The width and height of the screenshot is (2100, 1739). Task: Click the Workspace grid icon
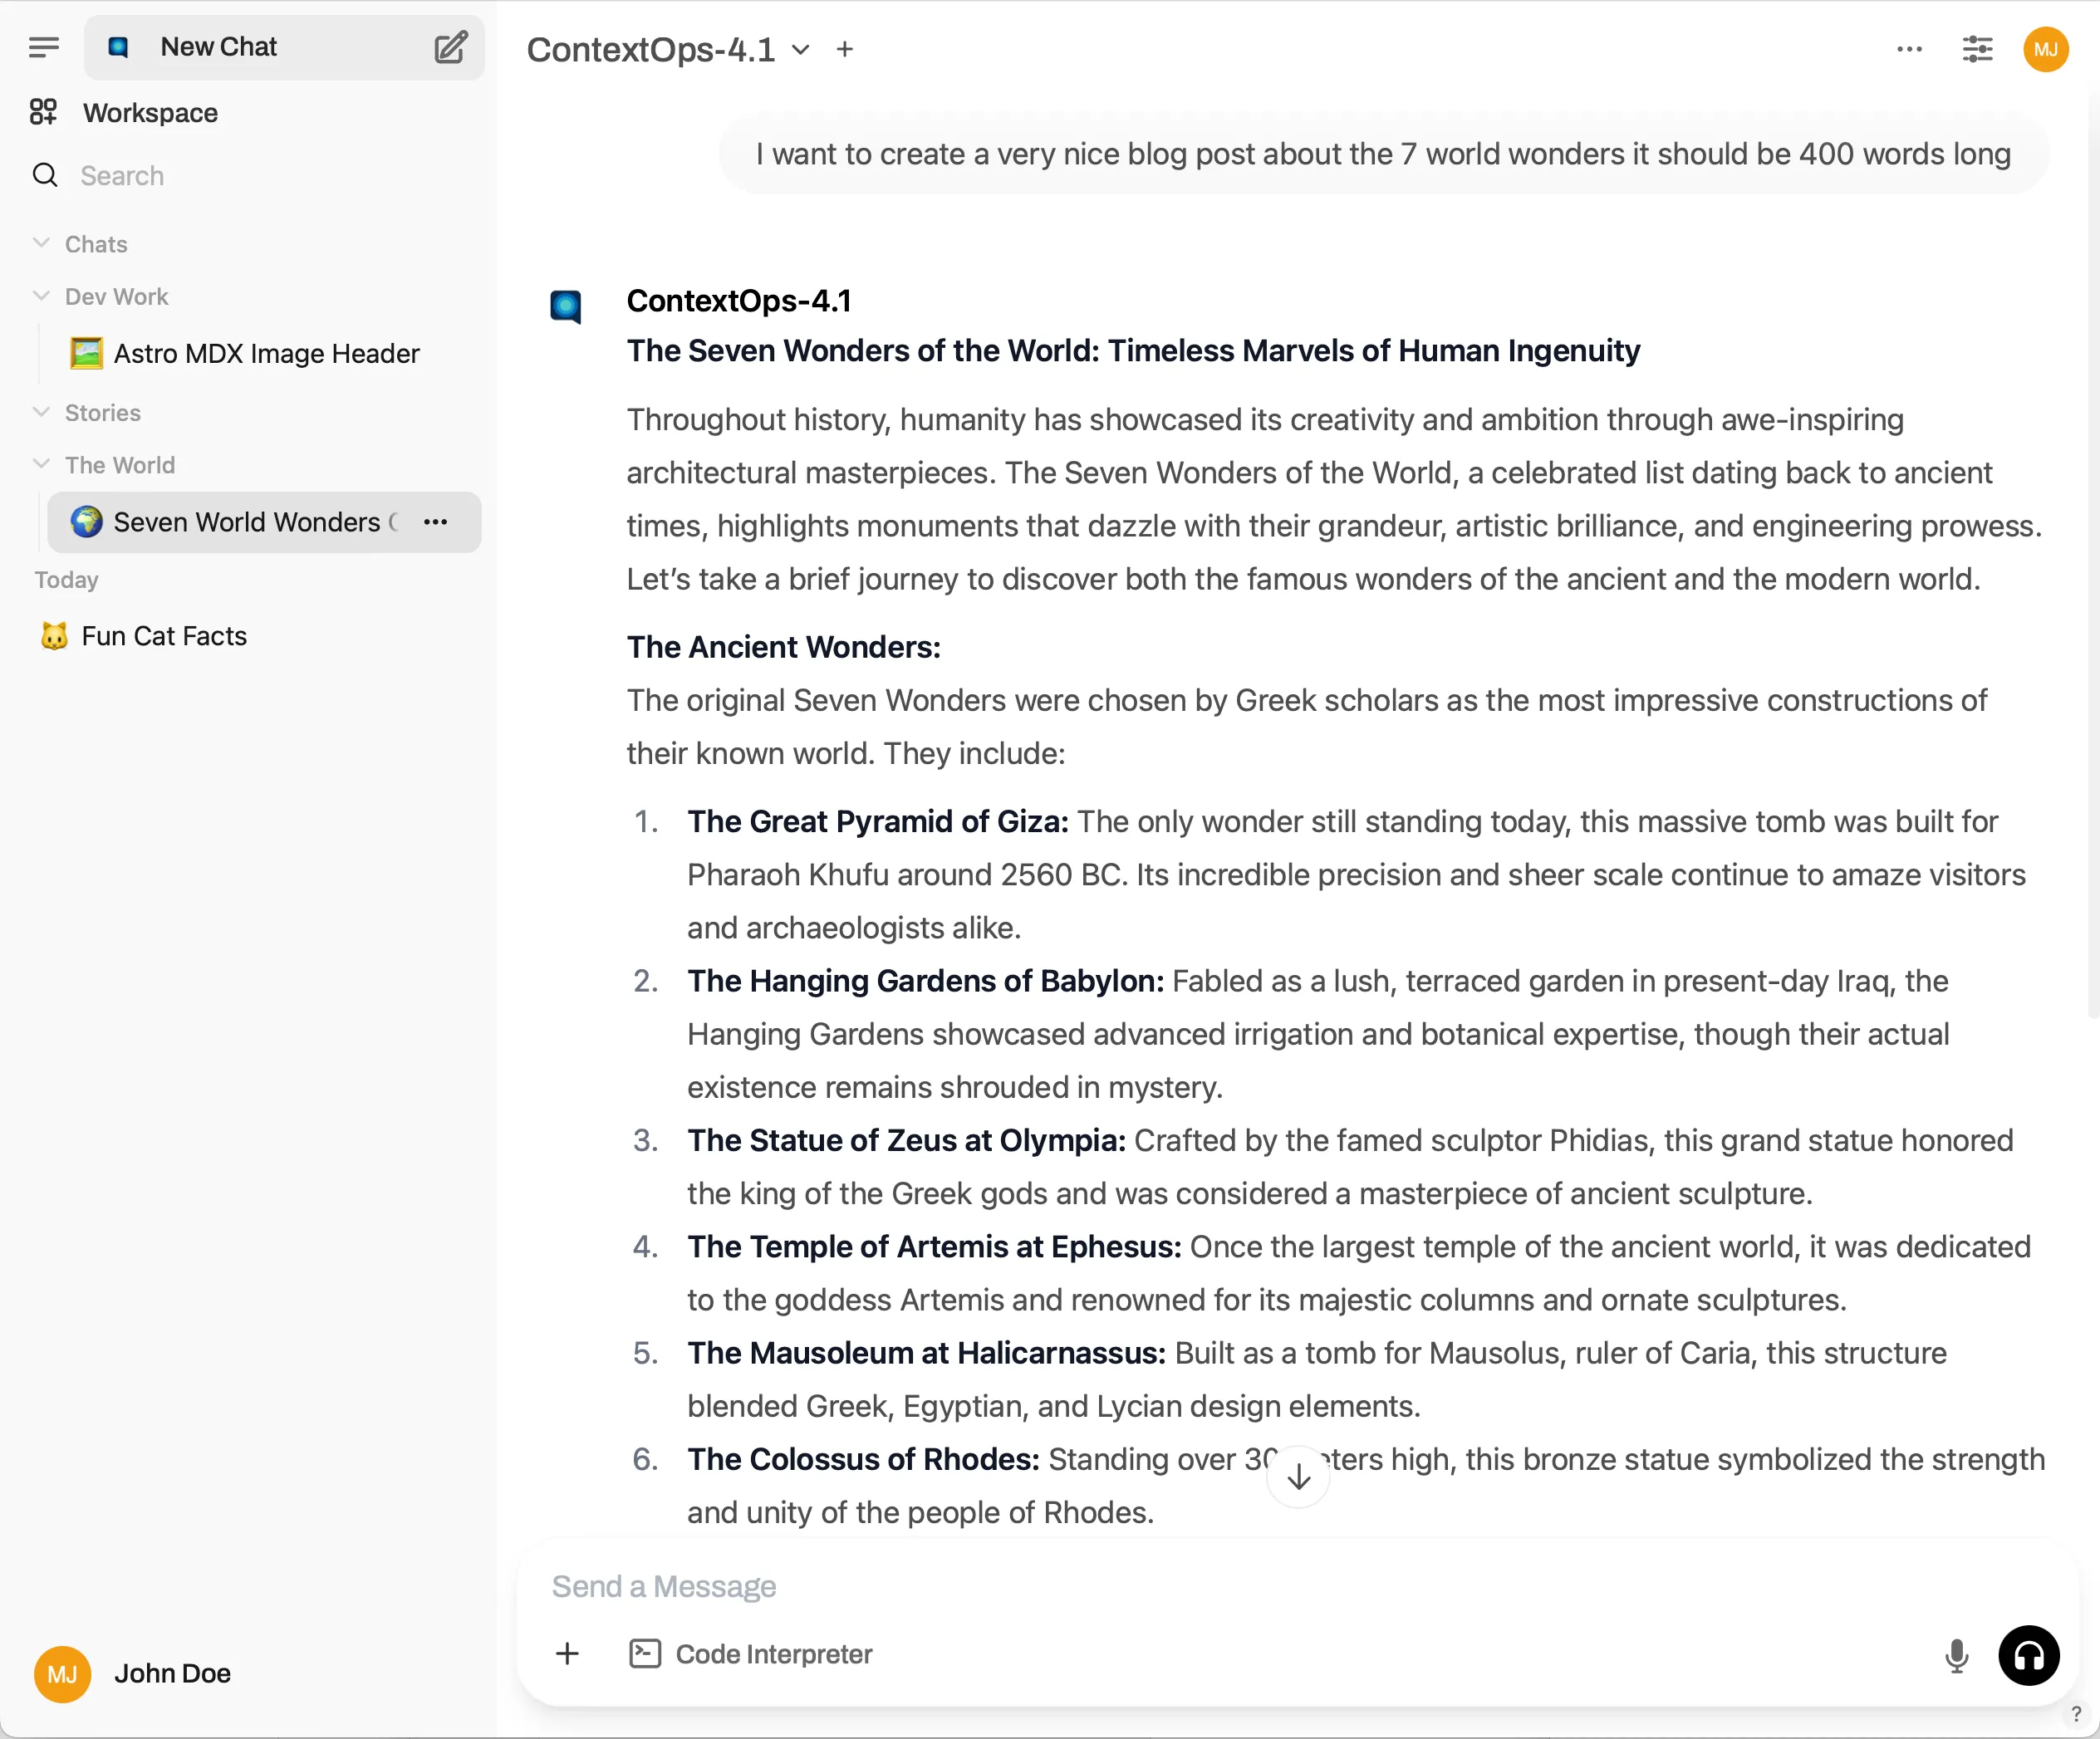coord(43,112)
